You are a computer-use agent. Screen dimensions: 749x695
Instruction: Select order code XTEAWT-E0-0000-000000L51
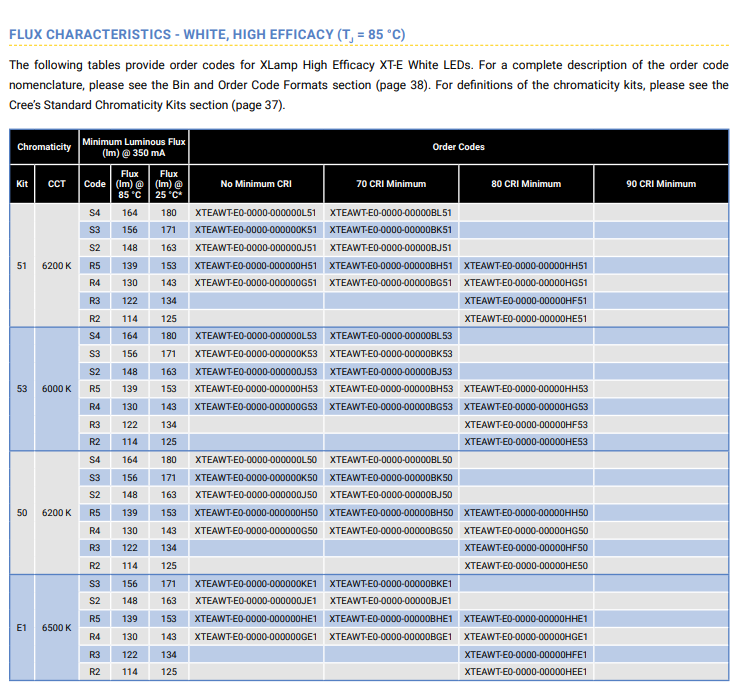tap(256, 213)
